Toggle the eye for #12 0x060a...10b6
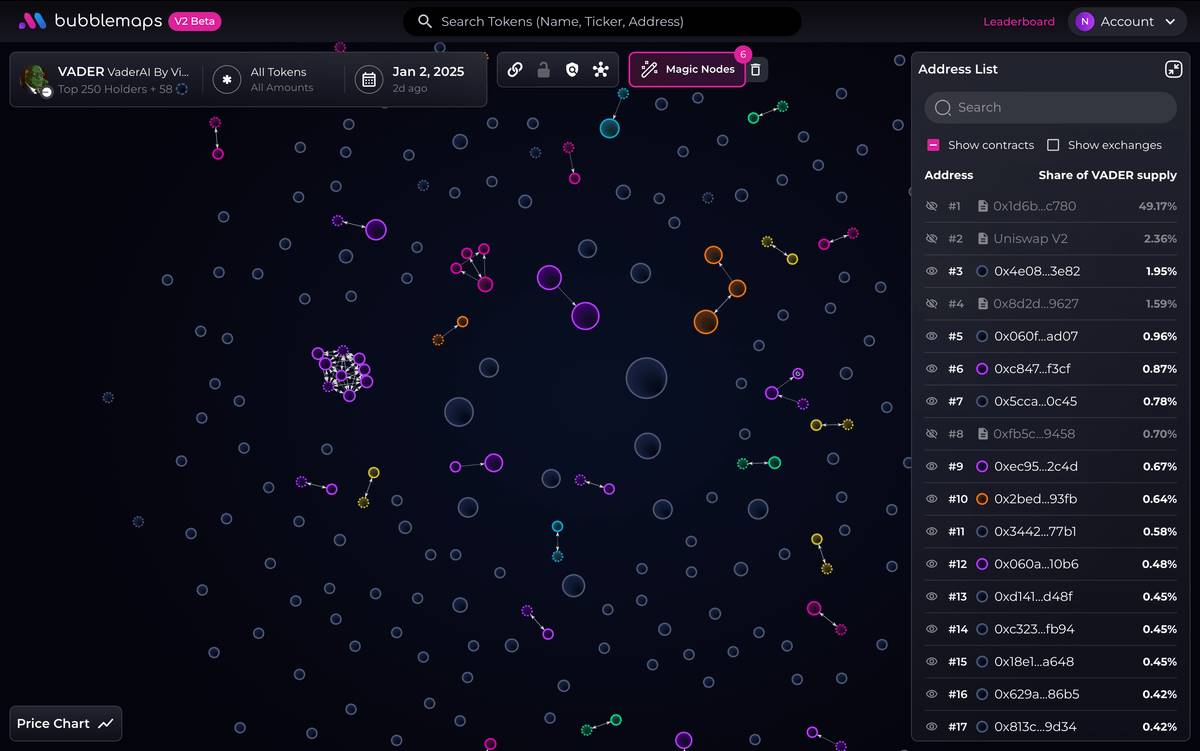Image resolution: width=1200 pixels, height=751 pixels. [931, 564]
